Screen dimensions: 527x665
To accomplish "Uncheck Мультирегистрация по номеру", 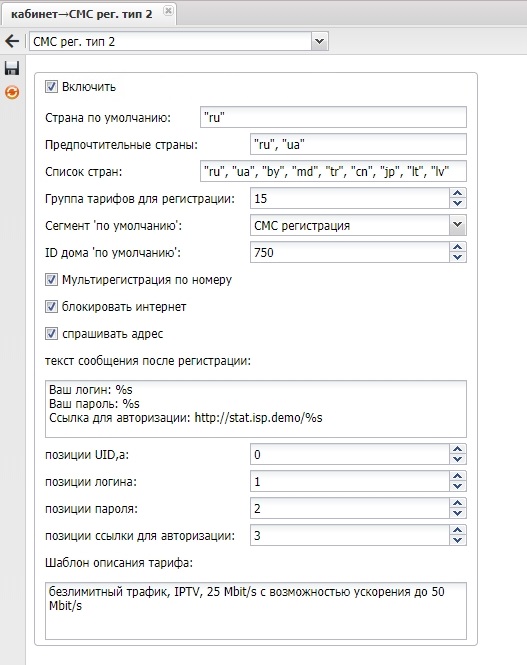I will tap(51, 280).
